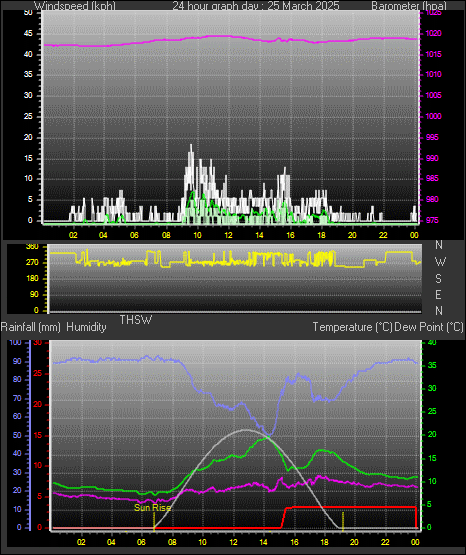The image size is (466, 555).
Task: Click the "Dew Point (°C)" label
Action: [429, 327]
